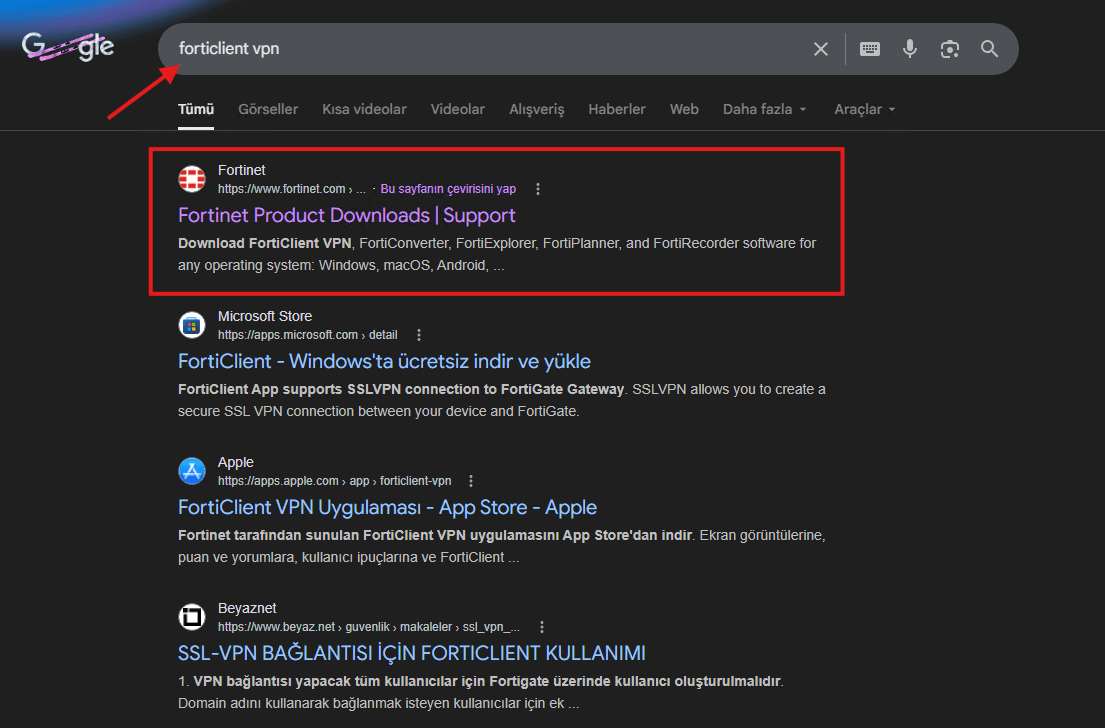The width and height of the screenshot is (1105, 728).
Task: Go to the Google homepage via the logo
Action: pos(68,47)
